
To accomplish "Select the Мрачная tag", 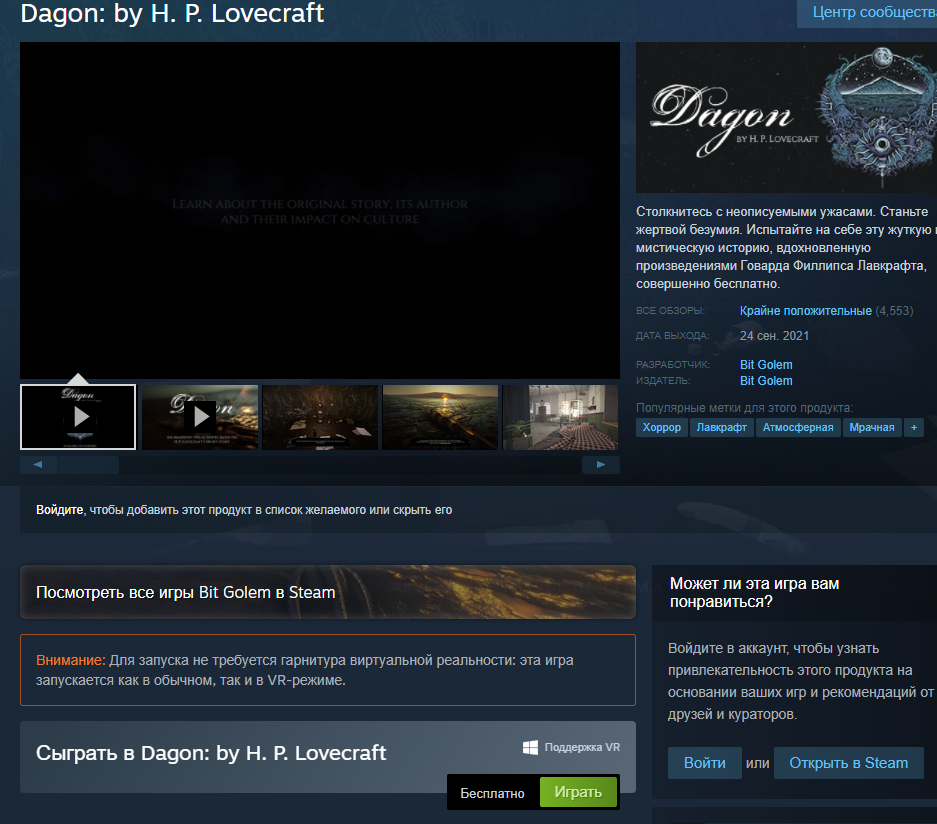I will 872,427.
